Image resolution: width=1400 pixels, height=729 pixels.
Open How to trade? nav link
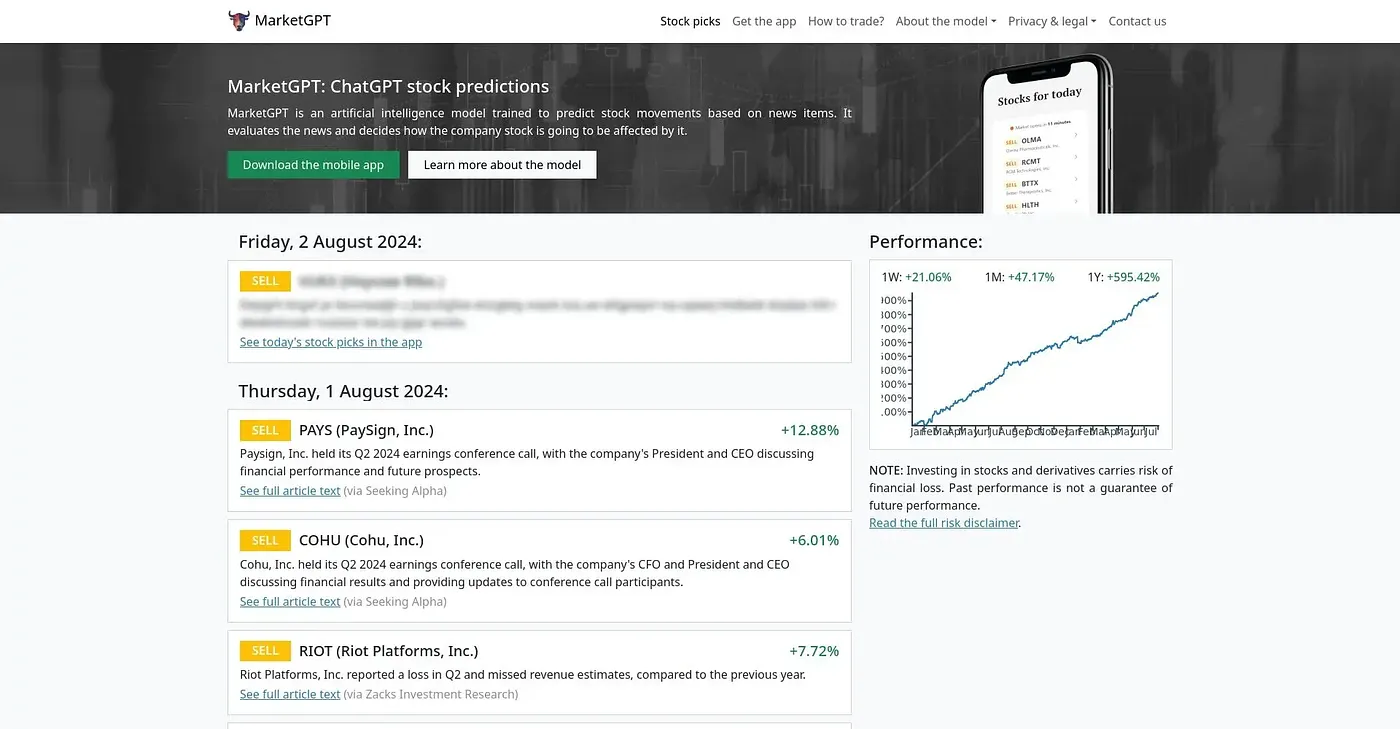point(846,21)
